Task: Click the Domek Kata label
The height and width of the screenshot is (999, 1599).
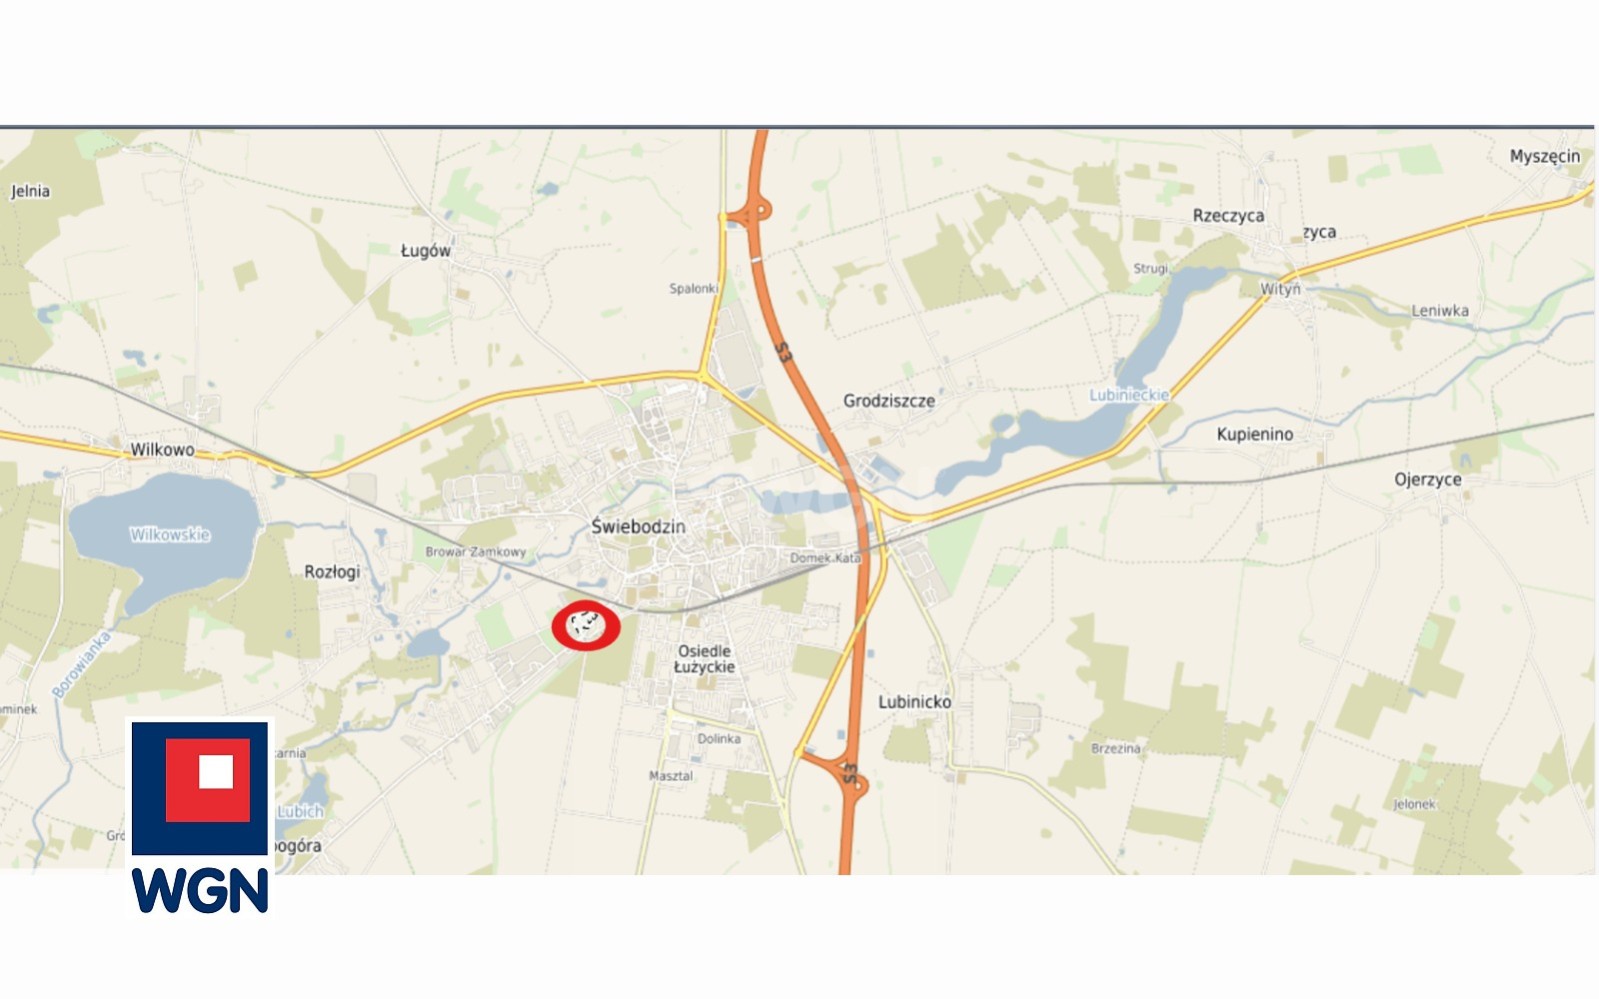Action: pyautogui.click(x=826, y=558)
